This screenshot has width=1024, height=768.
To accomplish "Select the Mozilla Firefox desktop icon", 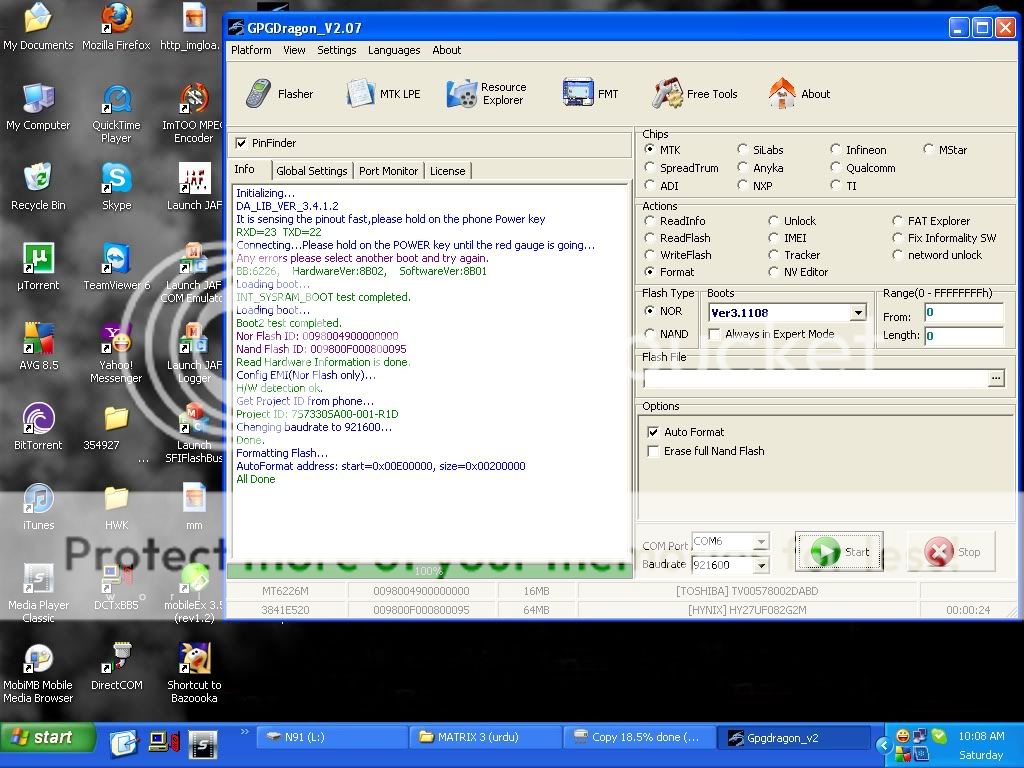I will click(116, 27).
